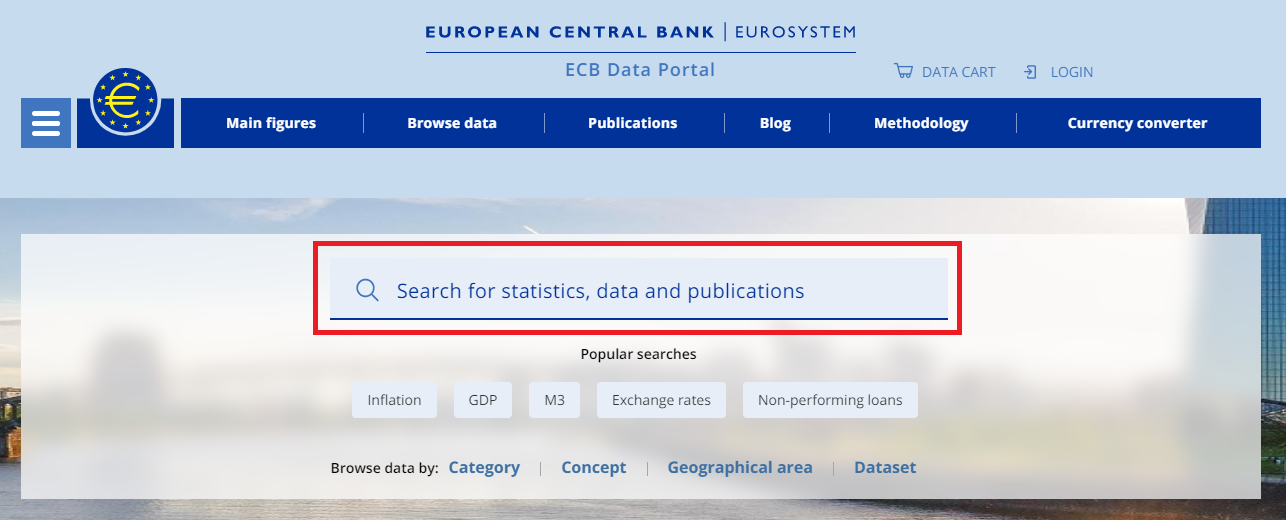Screen dimensions: 1286x520
Task: Go to the Publications menu item
Action: pyautogui.click(x=632, y=123)
